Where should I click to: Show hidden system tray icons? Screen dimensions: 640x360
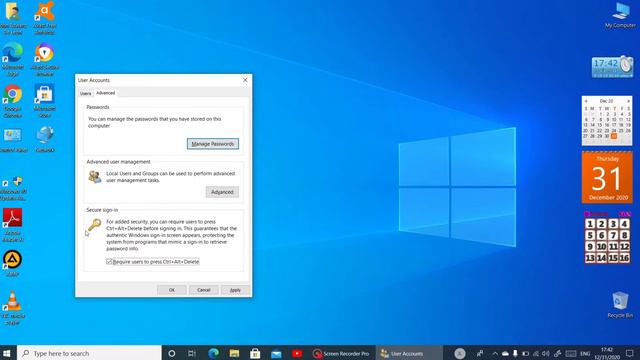point(495,353)
